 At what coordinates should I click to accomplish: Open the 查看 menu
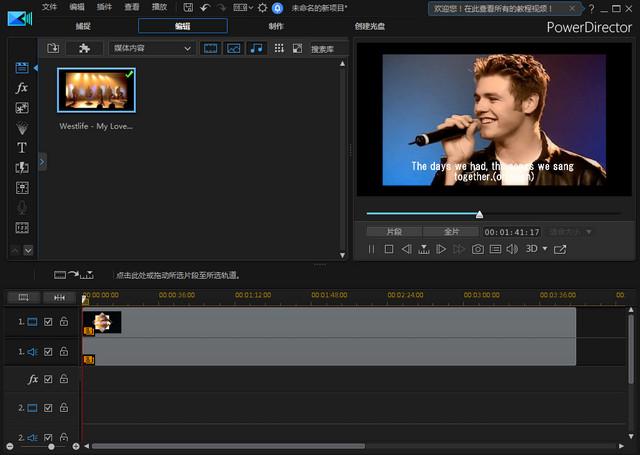[132, 7]
